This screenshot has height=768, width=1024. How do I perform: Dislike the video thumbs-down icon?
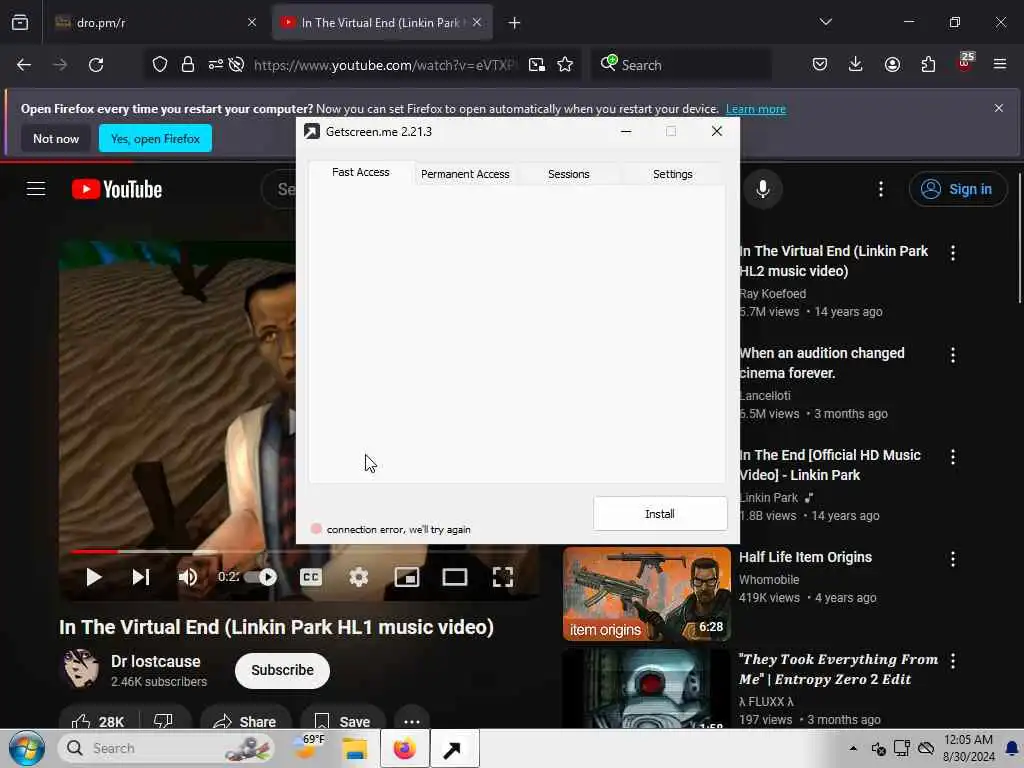(163, 721)
